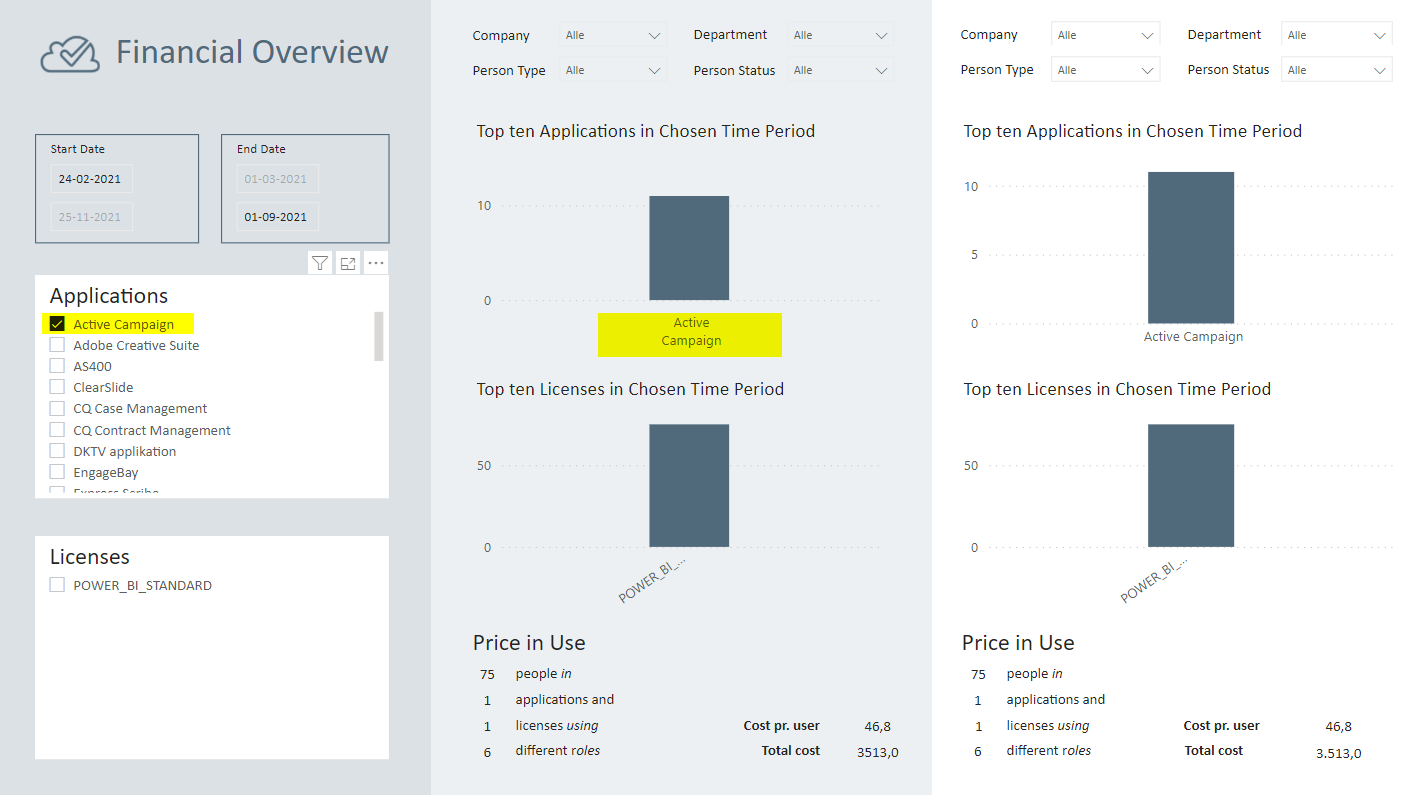Click the filter icon above Applications slicer
The image size is (1422, 795).
click(320, 263)
